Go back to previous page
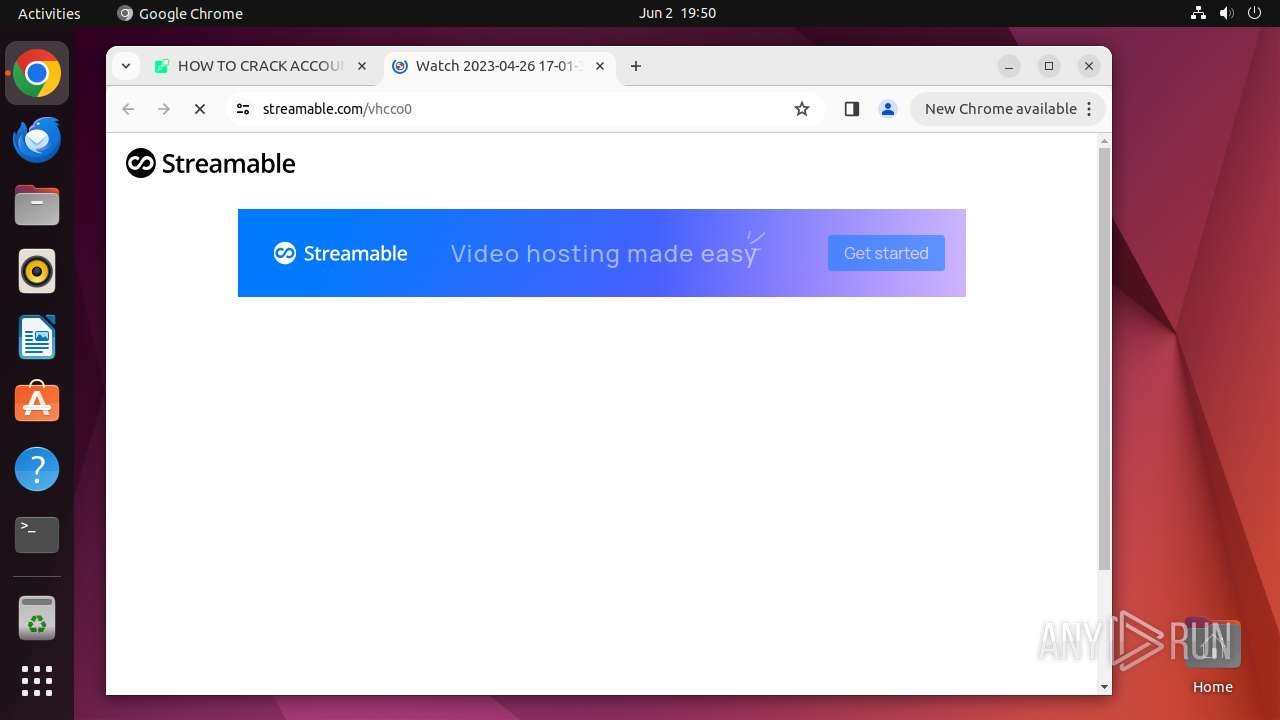The width and height of the screenshot is (1280, 720). [x=128, y=109]
